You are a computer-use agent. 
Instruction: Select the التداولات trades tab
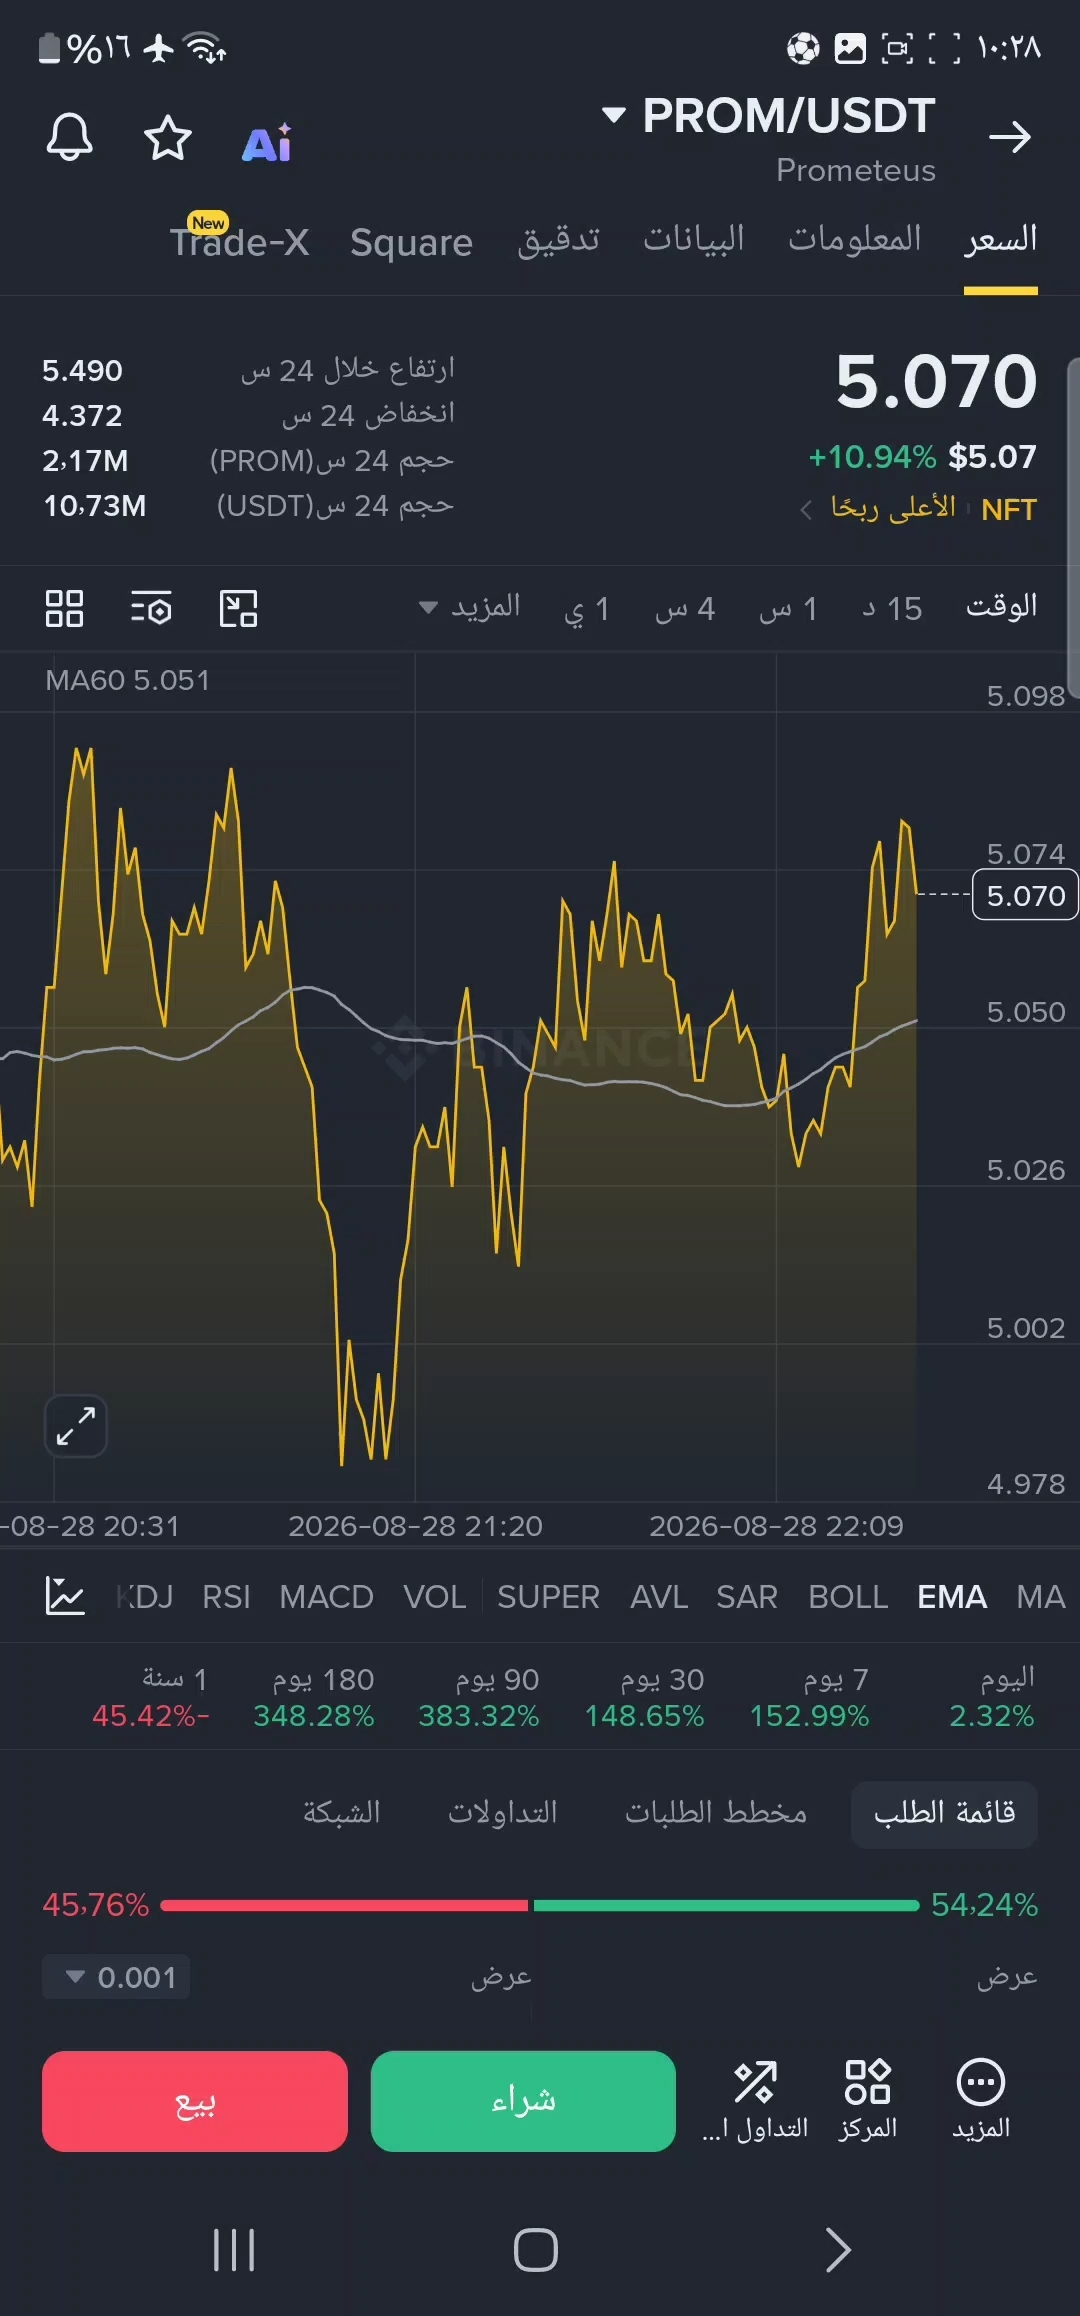pos(503,1813)
